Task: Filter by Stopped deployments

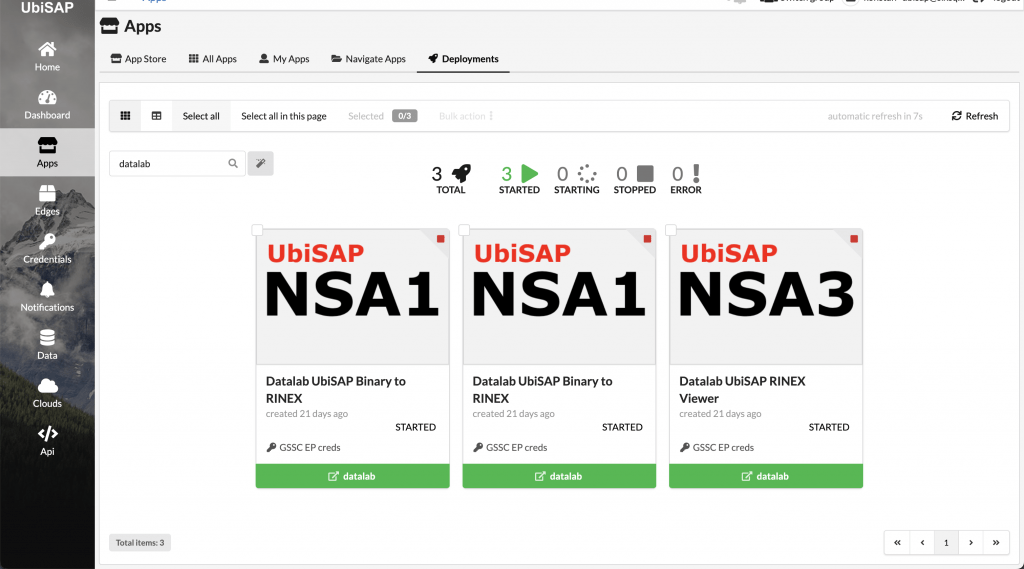Action: point(635,179)
